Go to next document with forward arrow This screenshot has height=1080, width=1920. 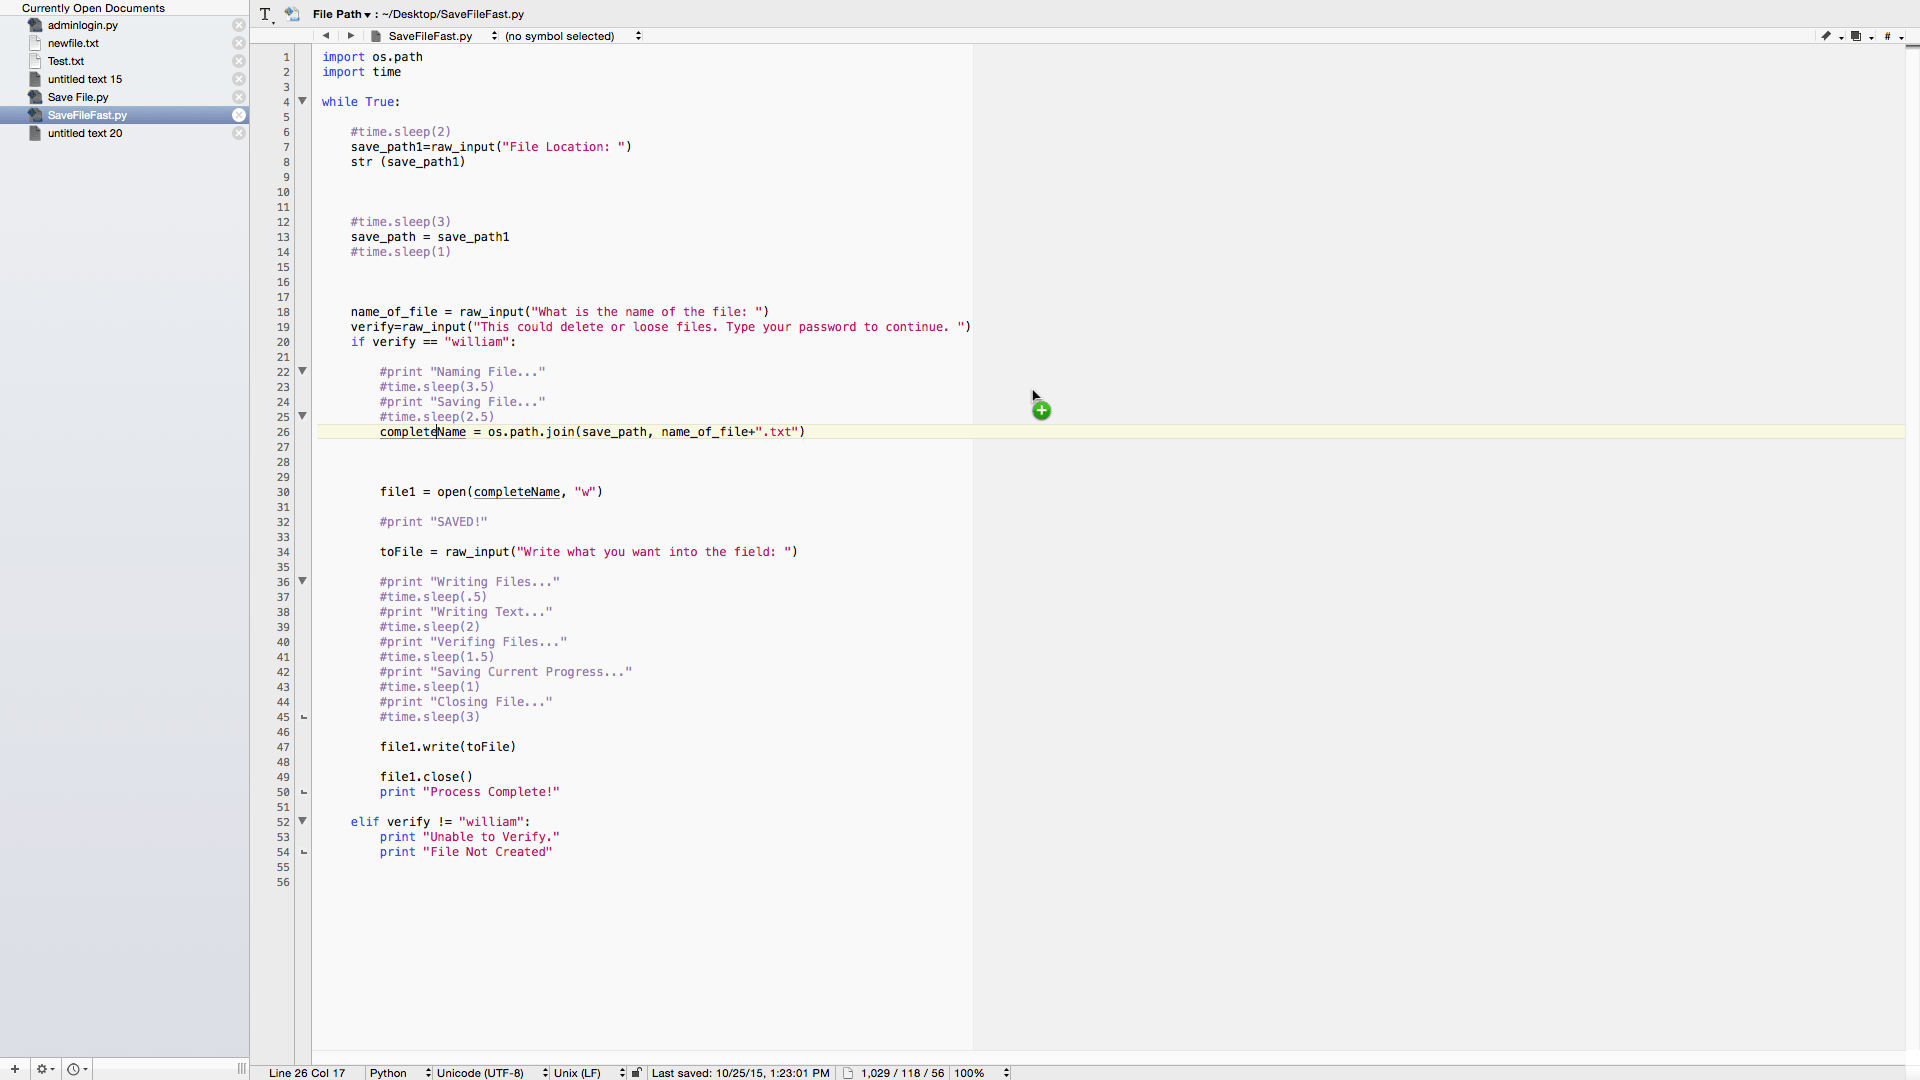point(350,36)
